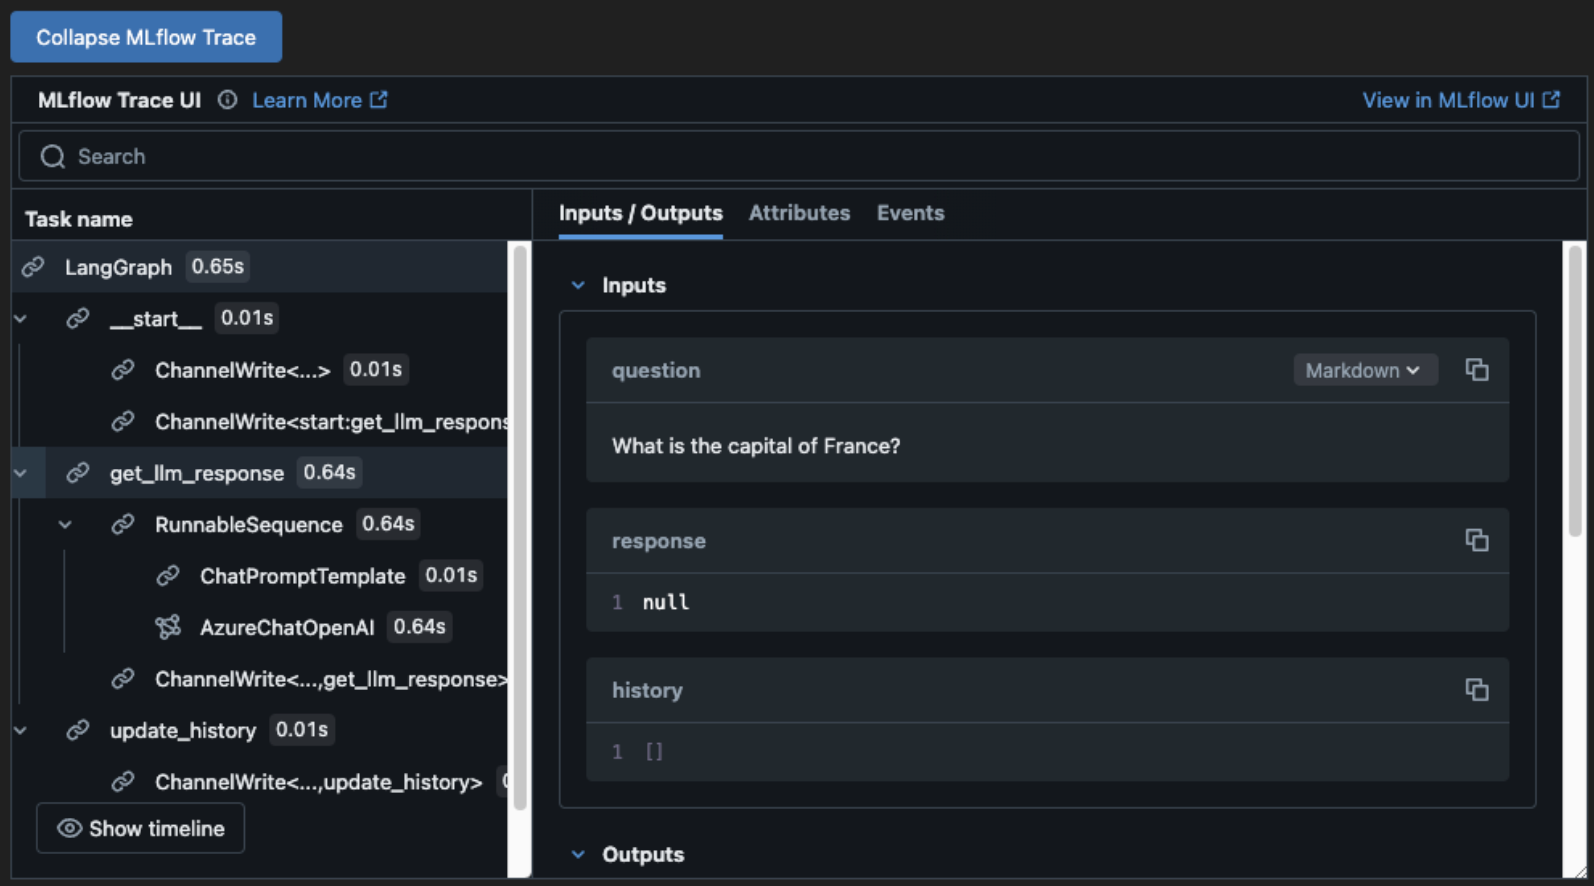Open the Markdown format dropdown
The width and height of the screenshot is (1594, 886).
coord(1364,370)
